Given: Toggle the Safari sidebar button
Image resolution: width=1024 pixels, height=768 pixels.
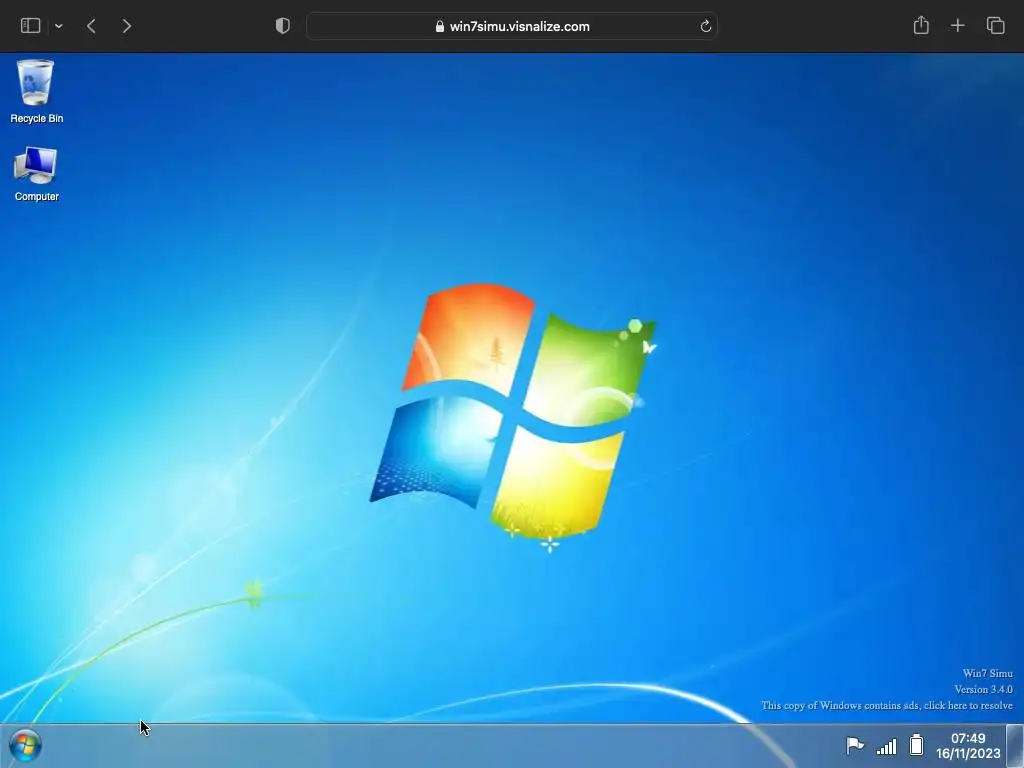Looking at the screenshot, I should click(x=31, y=26).
